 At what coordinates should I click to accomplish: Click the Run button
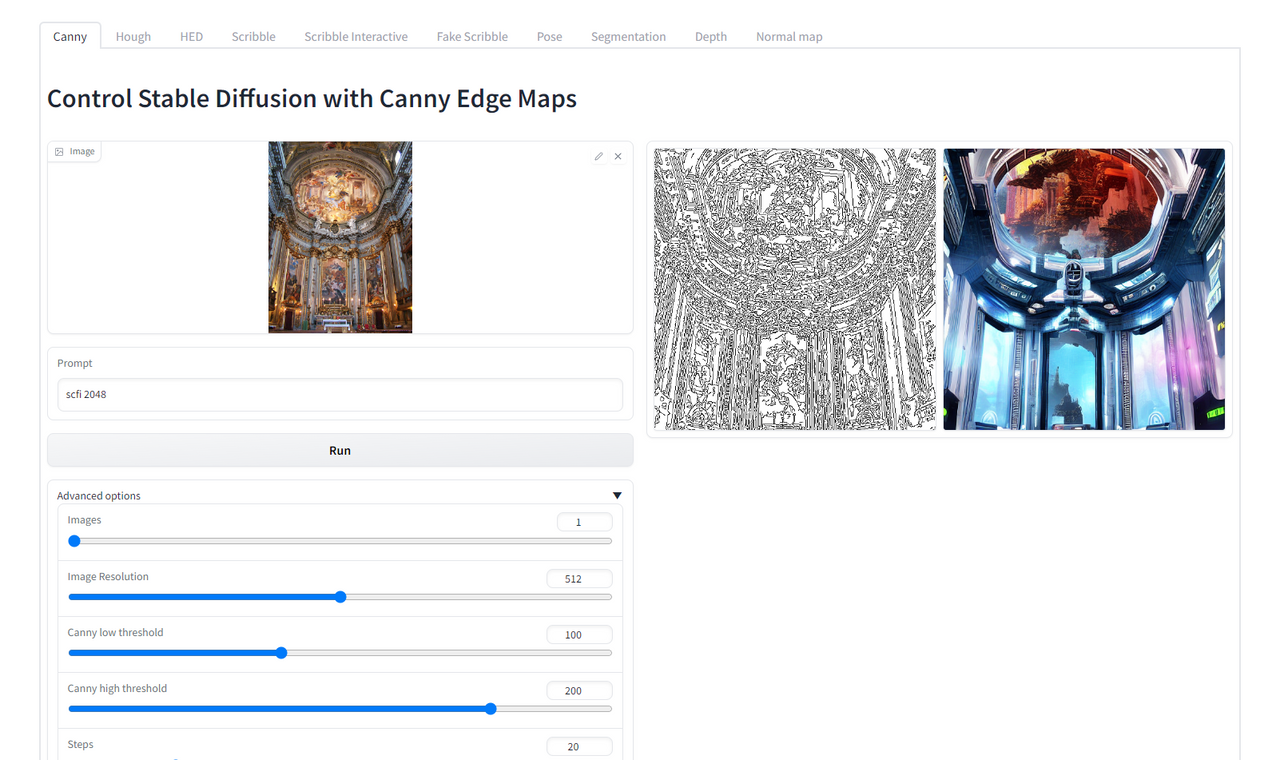coord(340,450)
